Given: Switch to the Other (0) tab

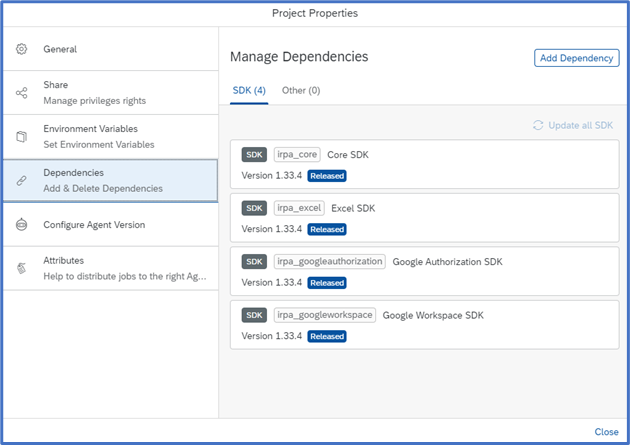Looking at the screenshot, I should click(x=301, y=90).
